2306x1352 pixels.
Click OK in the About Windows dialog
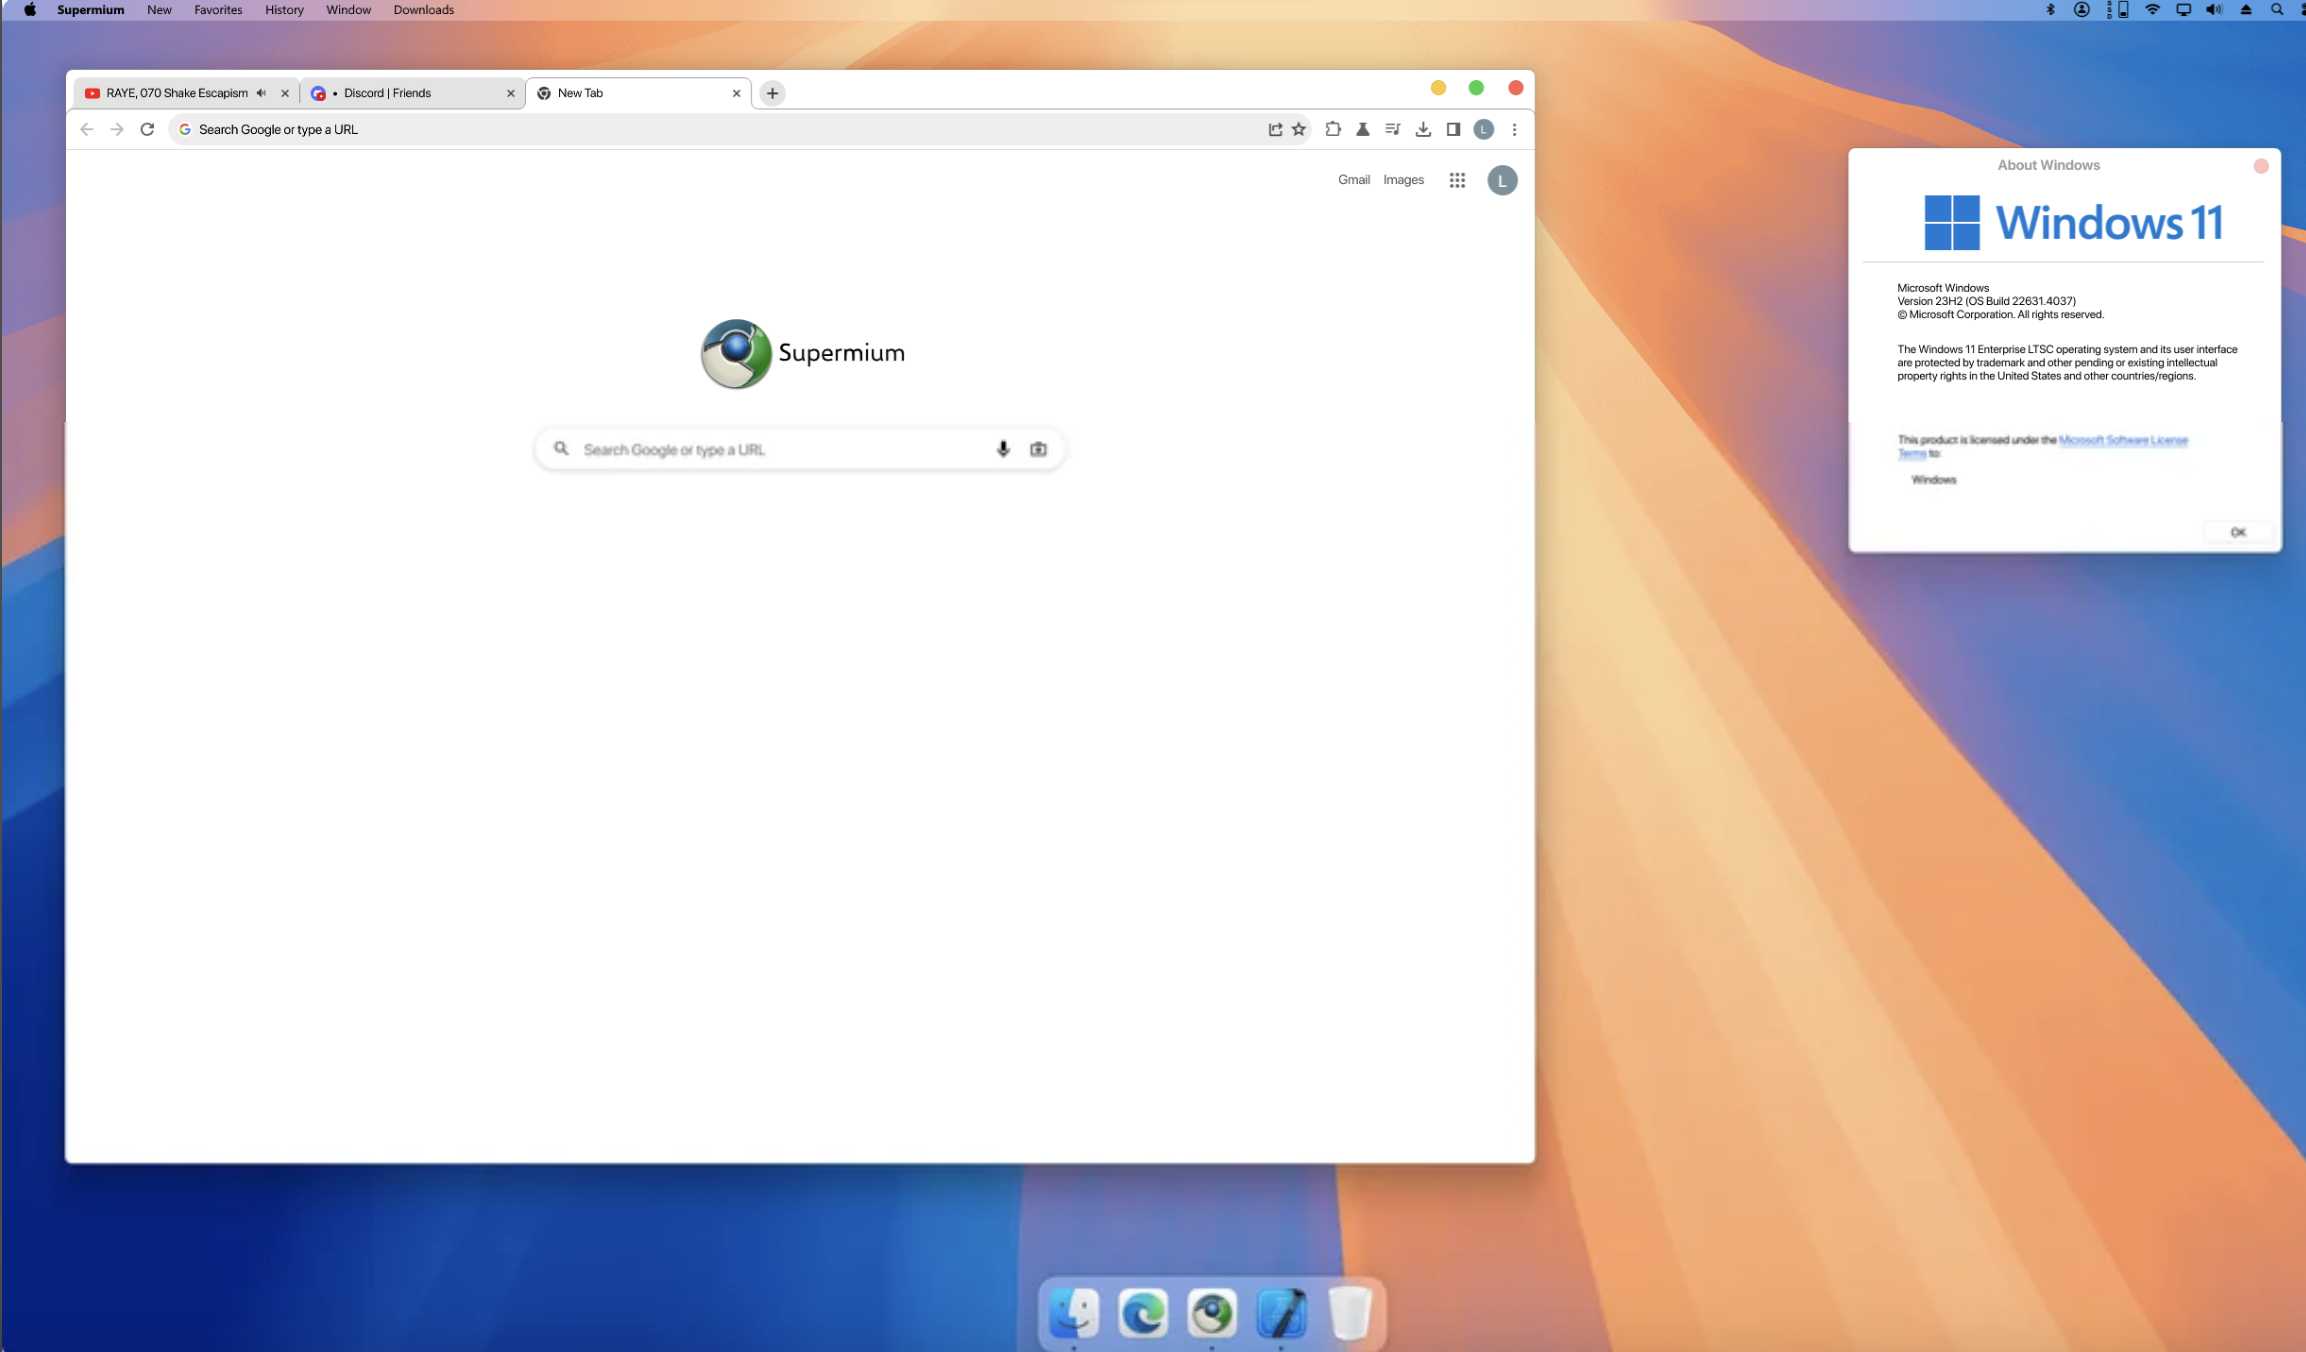pos(2237,531)
